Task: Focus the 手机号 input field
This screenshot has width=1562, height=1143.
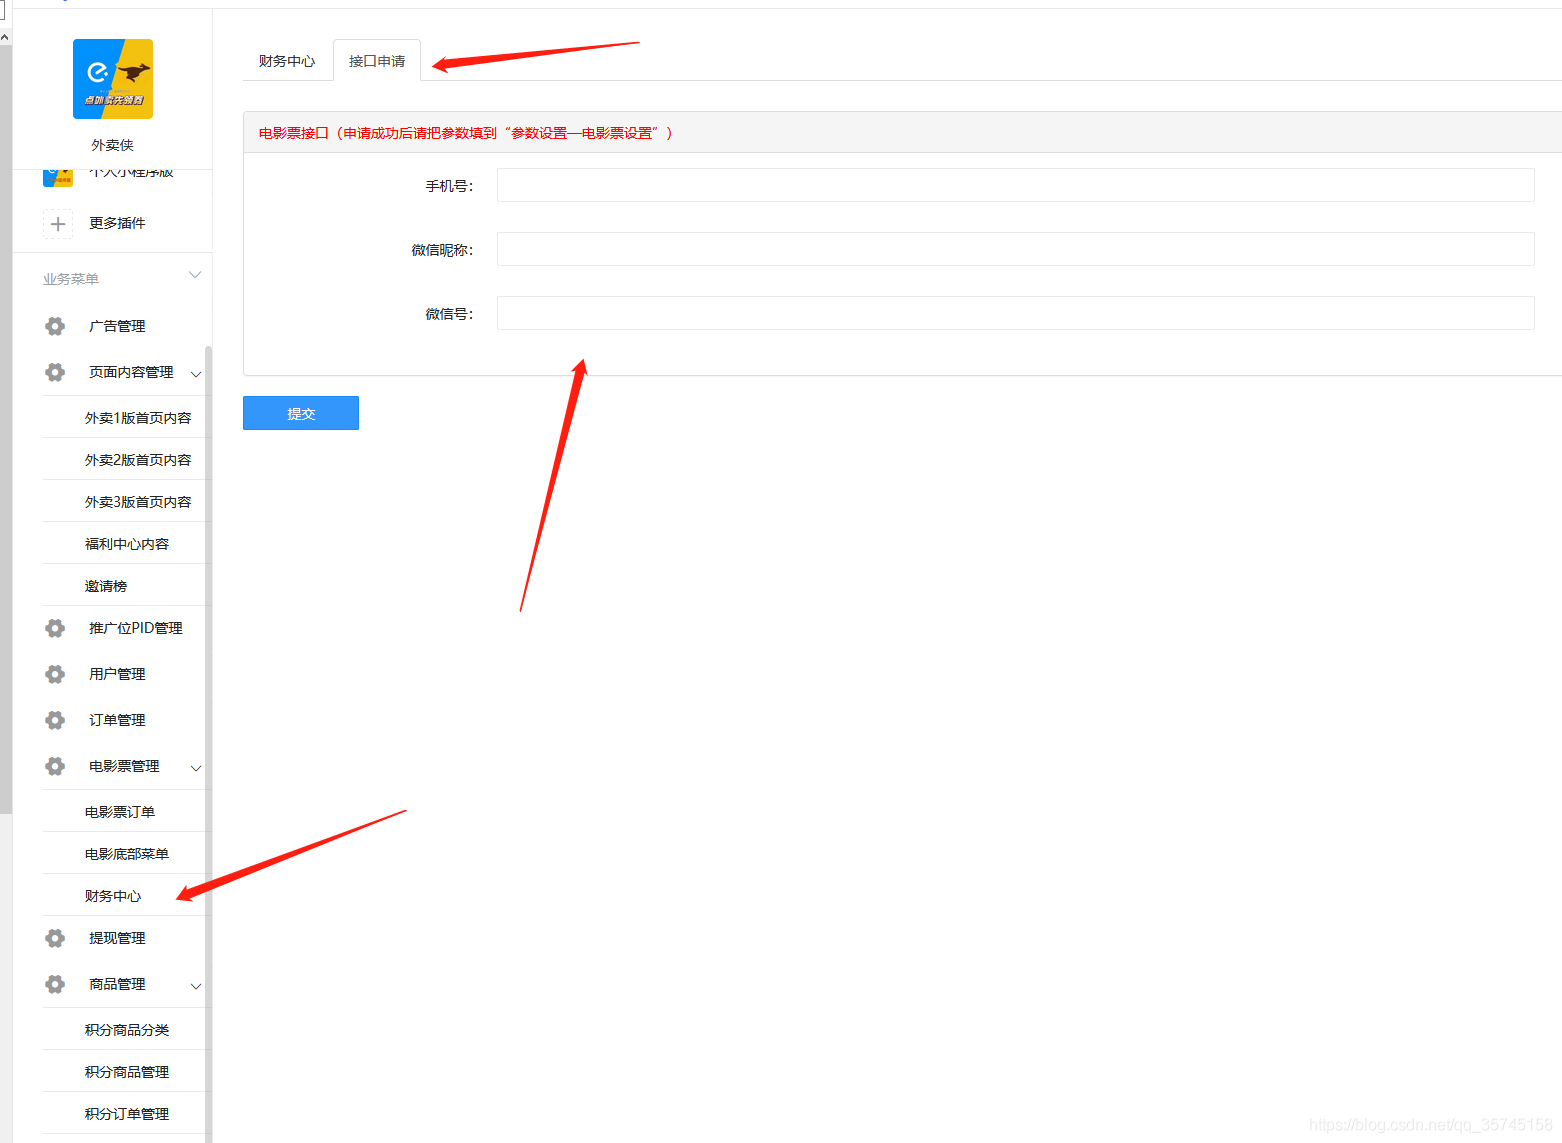Action: point(1015,185)
